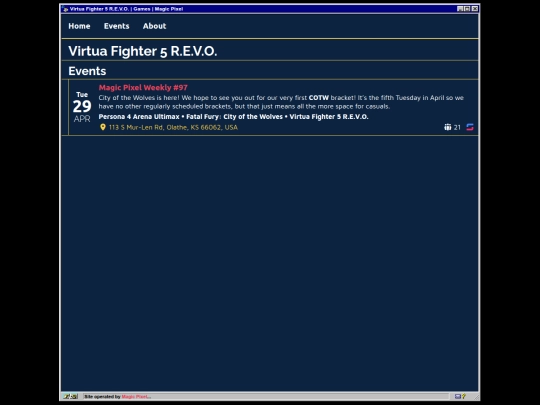Click the attendee count icon beside 21

447,127
